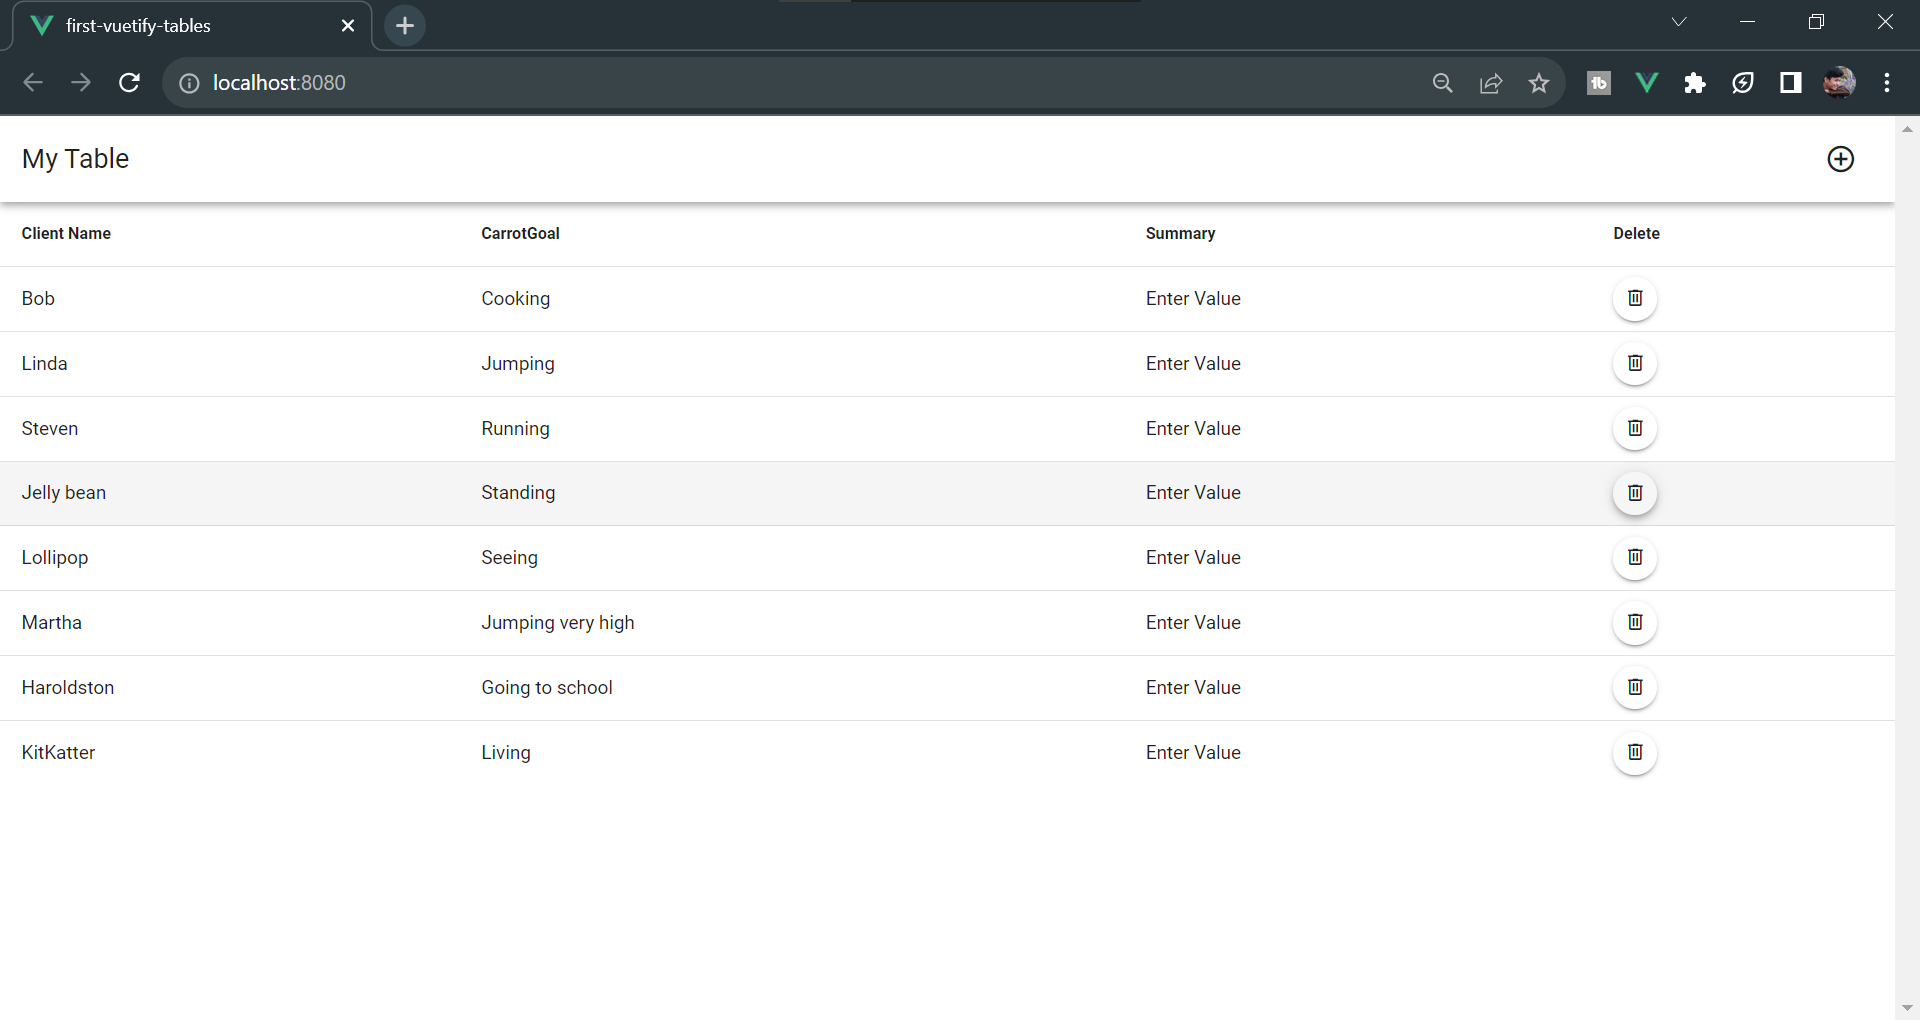Screen dimensions: 1920x1020
Task: Bookmark the page using the star icon
Action: 1539,83
